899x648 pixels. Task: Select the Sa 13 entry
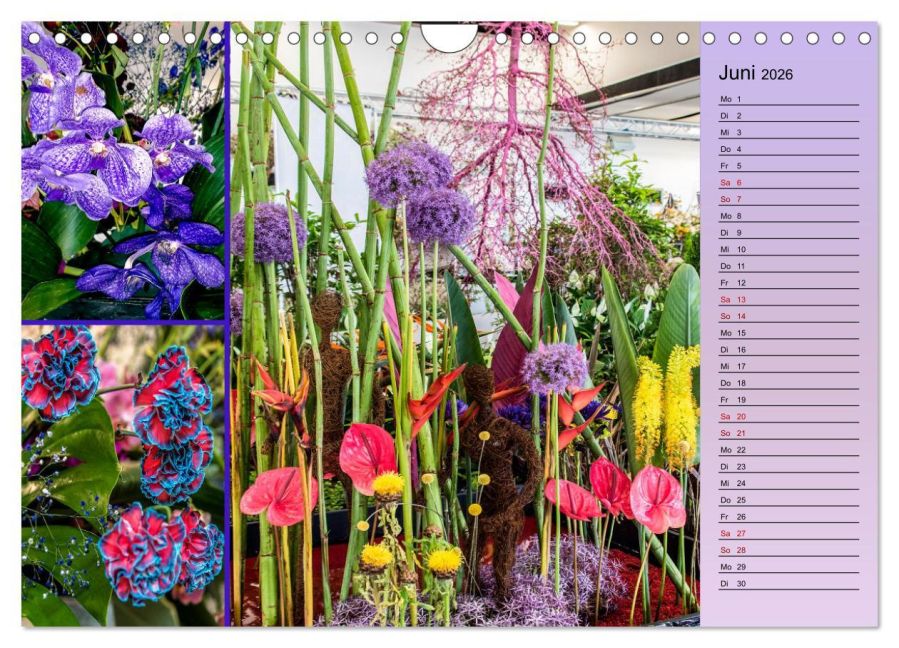click(788, 300)
